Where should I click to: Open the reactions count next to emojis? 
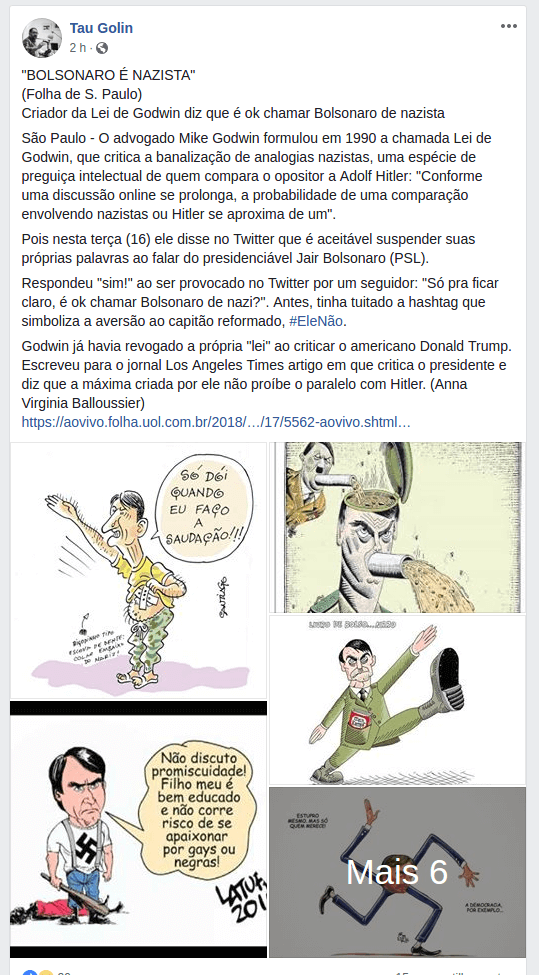click(64, 973)
